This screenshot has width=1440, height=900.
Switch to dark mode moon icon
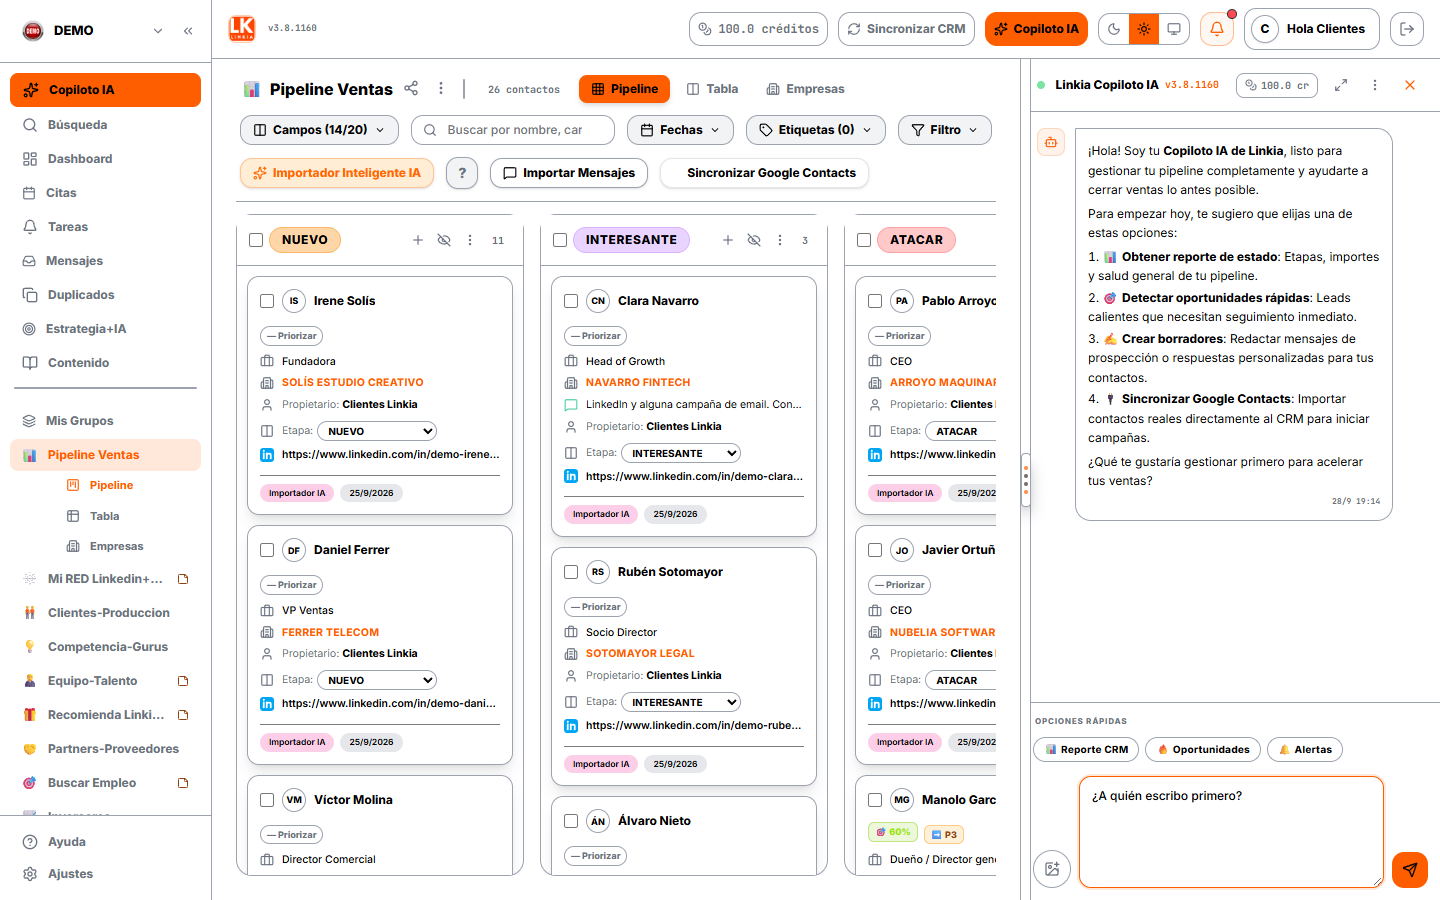coord(1114,29)
